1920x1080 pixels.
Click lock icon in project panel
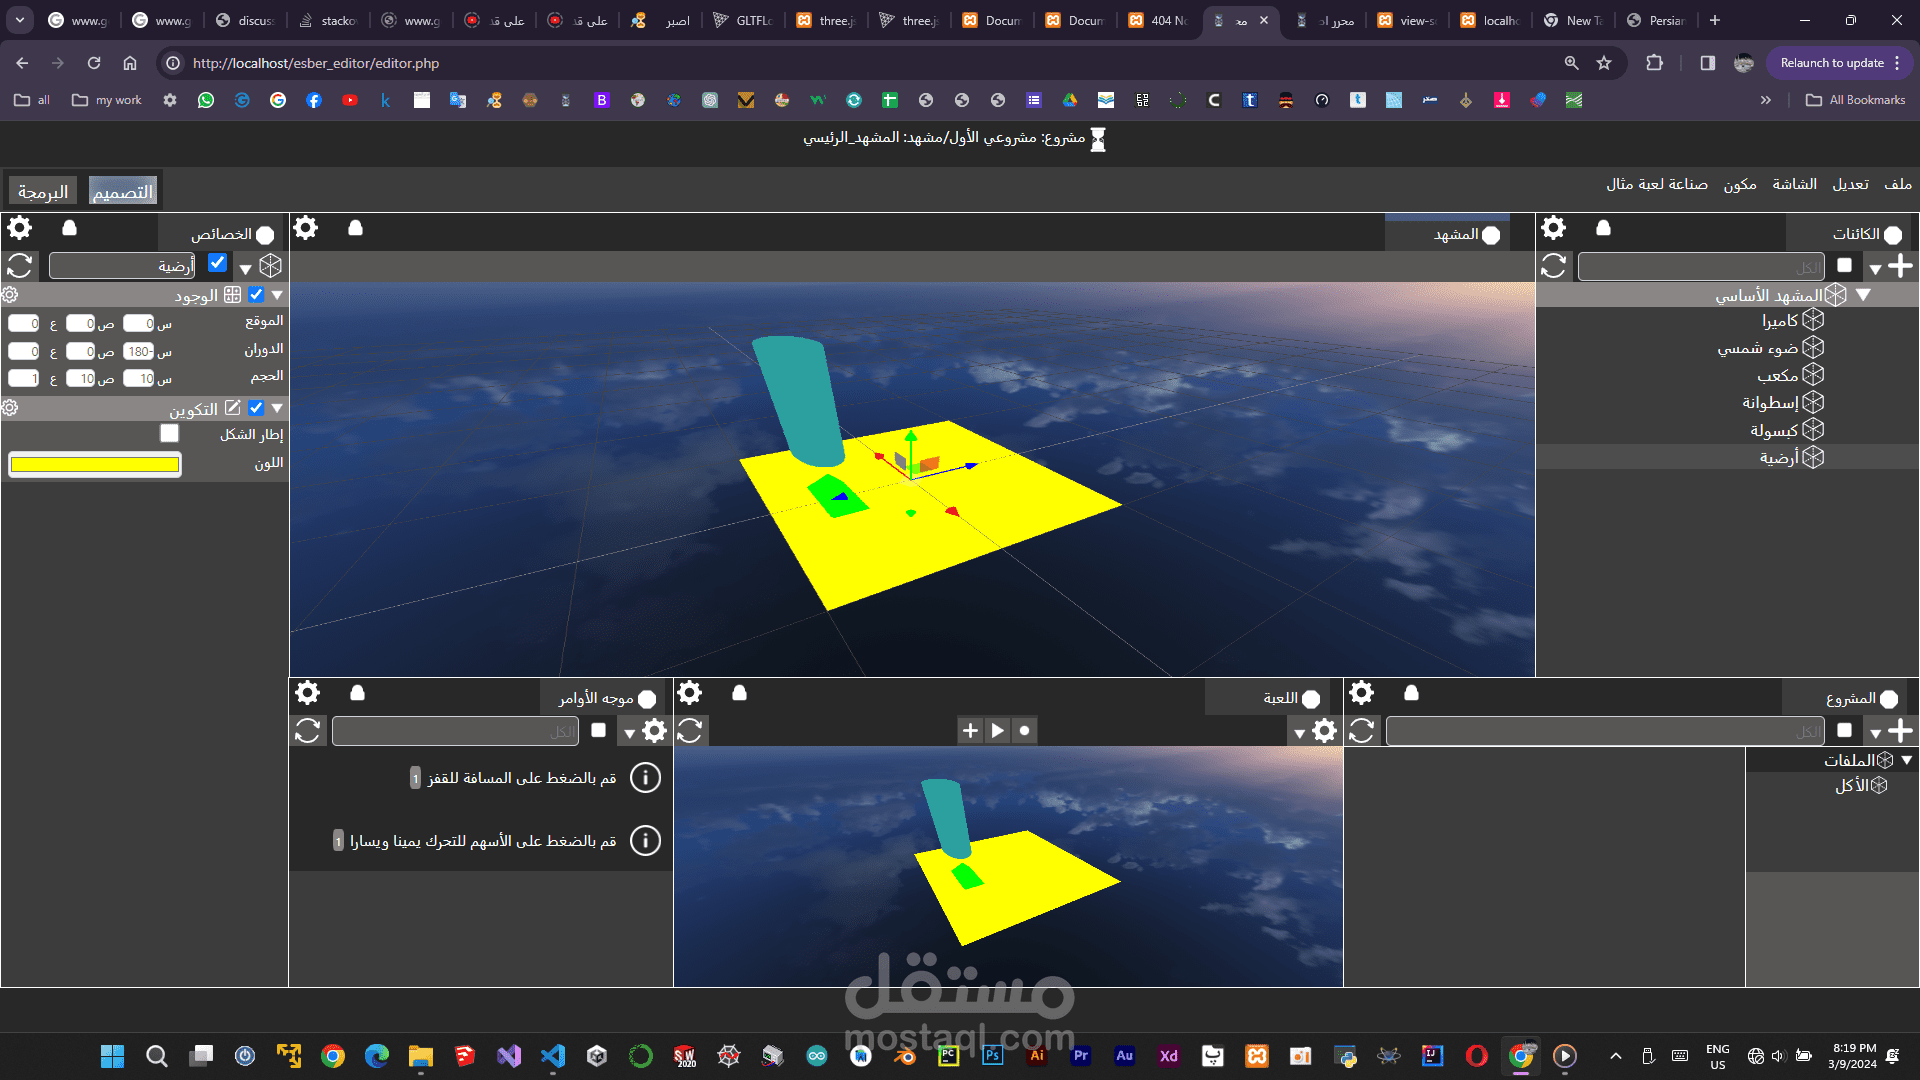coord(1411,693)
